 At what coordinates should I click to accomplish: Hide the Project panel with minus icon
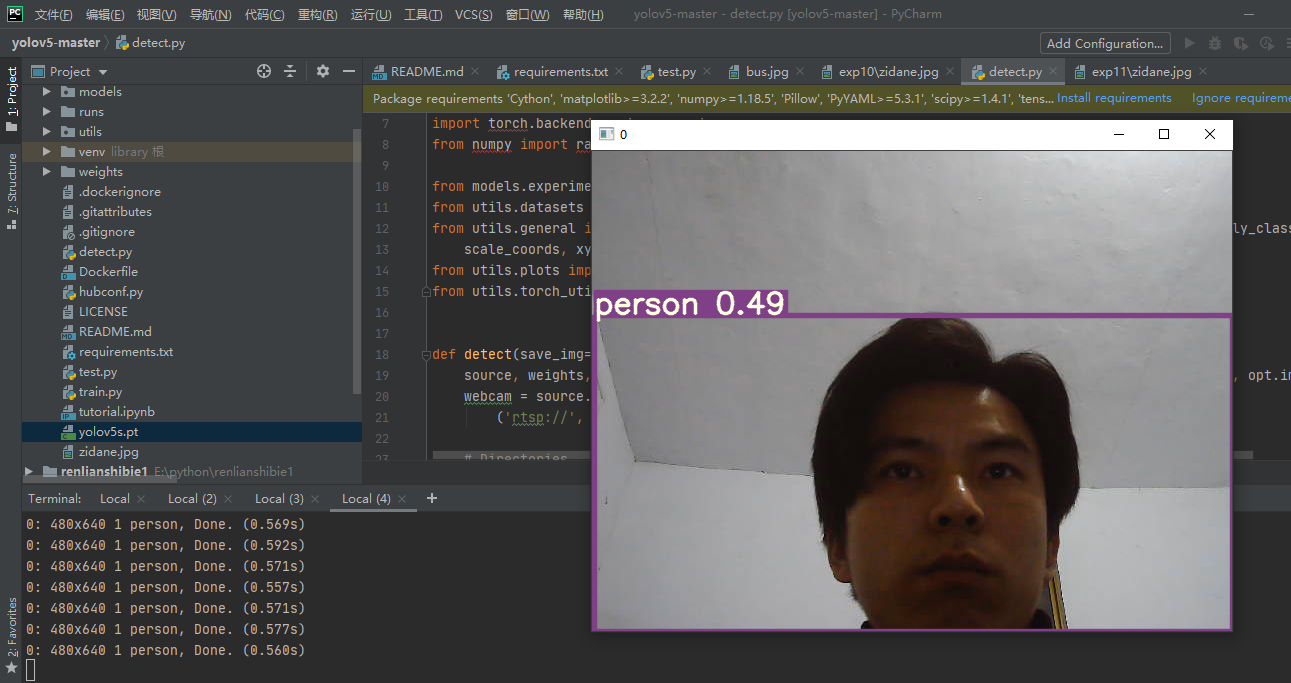click(x=349, y=71)
